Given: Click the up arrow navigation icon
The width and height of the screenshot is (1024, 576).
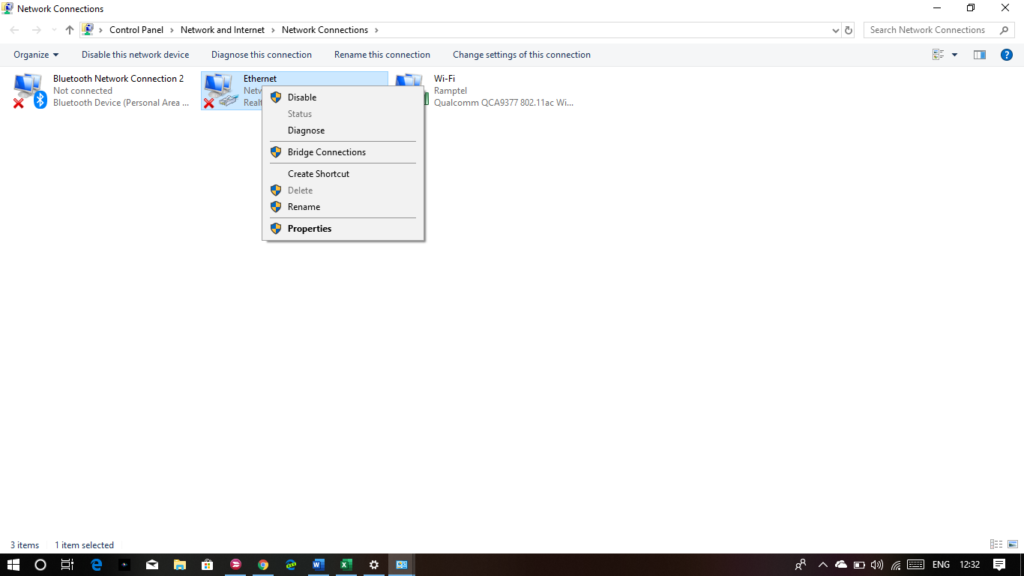Looking at the screenshot, I should [69, 30].
